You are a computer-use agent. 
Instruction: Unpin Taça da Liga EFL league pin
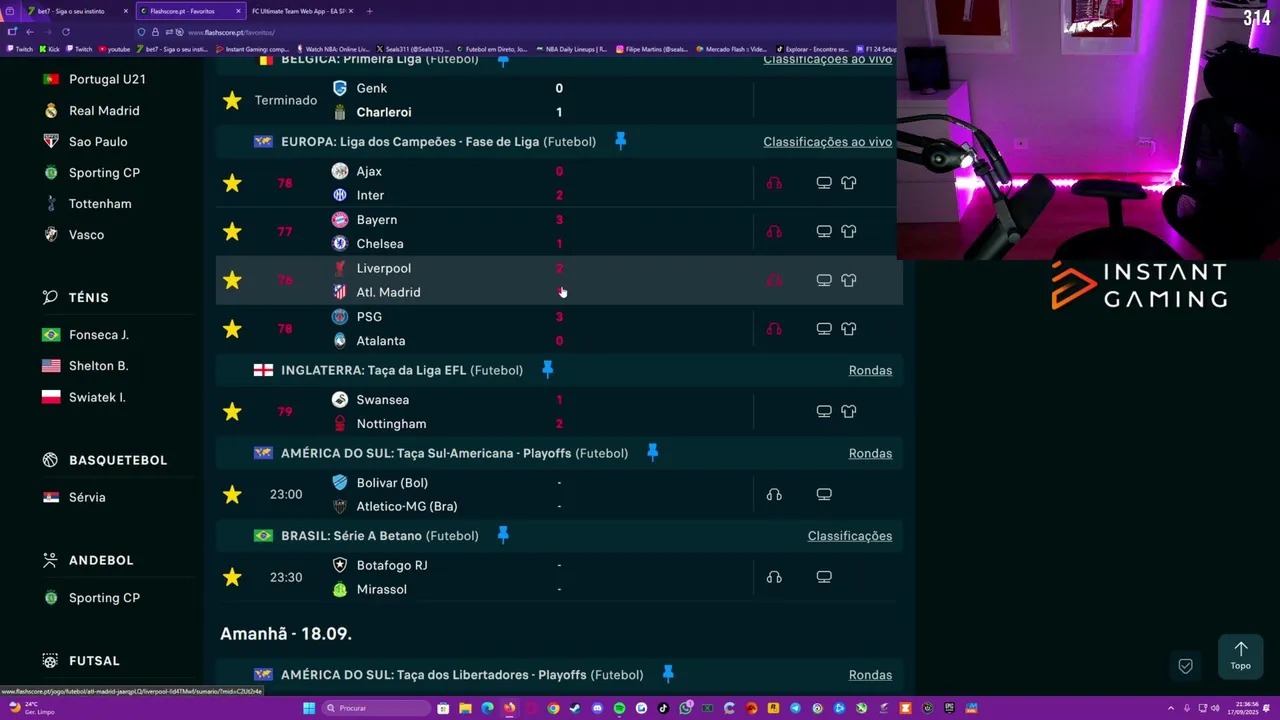[547, 370]
